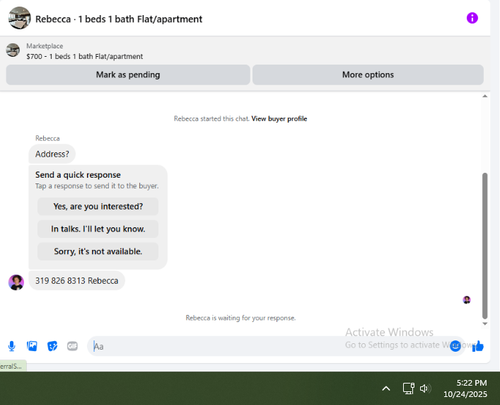500x405 pixels.
Task: Click chat header title 'Rebecca · 1 beds 1 bath'
Action: pyautogui.click(x=119, y=19)
